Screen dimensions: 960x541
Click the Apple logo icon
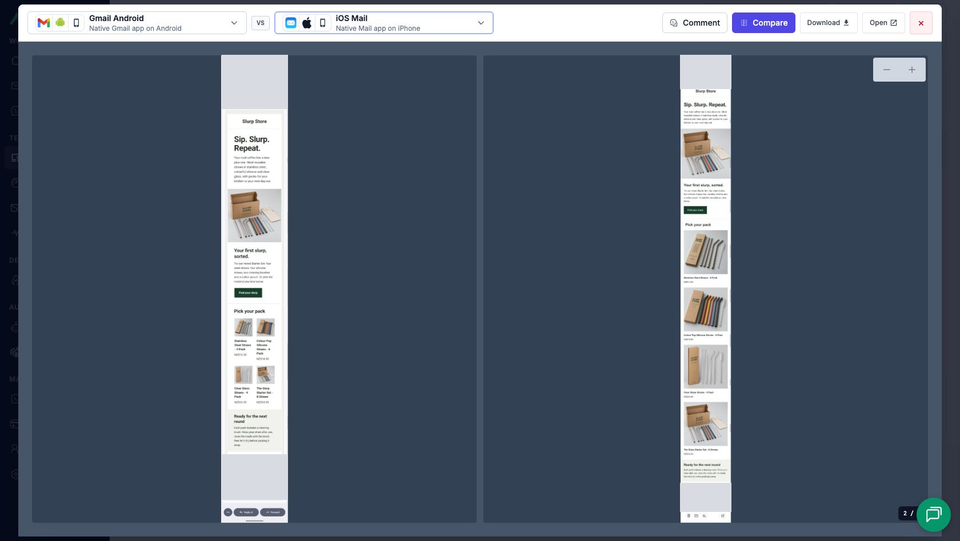point(307,23)
